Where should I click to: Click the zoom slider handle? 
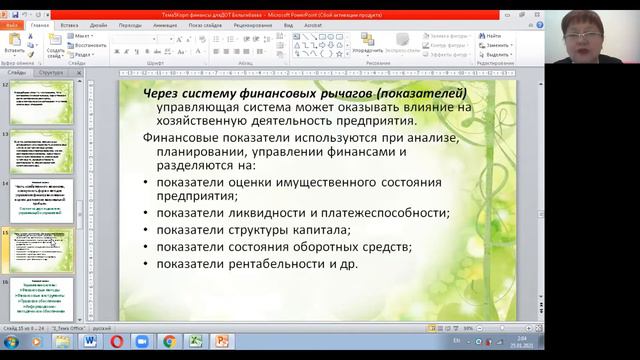tap(502, 328)
